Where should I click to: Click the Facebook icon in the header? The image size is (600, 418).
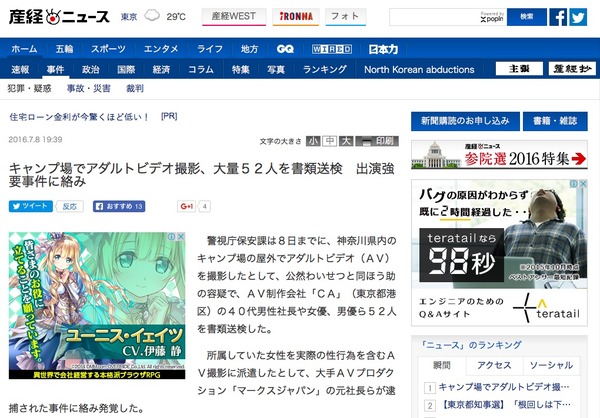[x=558, y=17]
